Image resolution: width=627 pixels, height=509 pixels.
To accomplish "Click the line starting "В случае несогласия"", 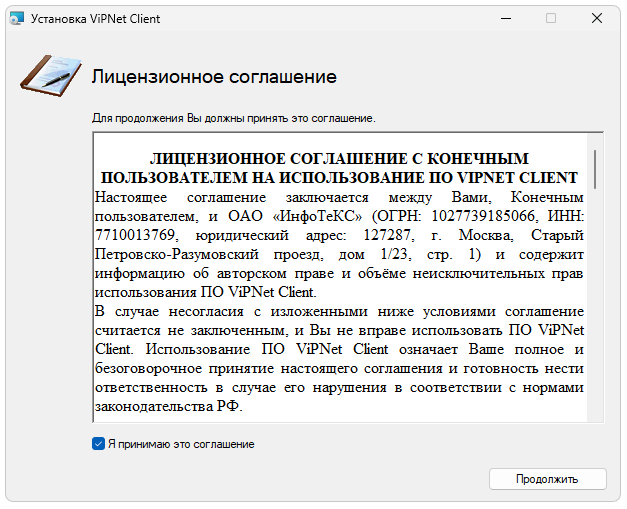I will point(339,311).
